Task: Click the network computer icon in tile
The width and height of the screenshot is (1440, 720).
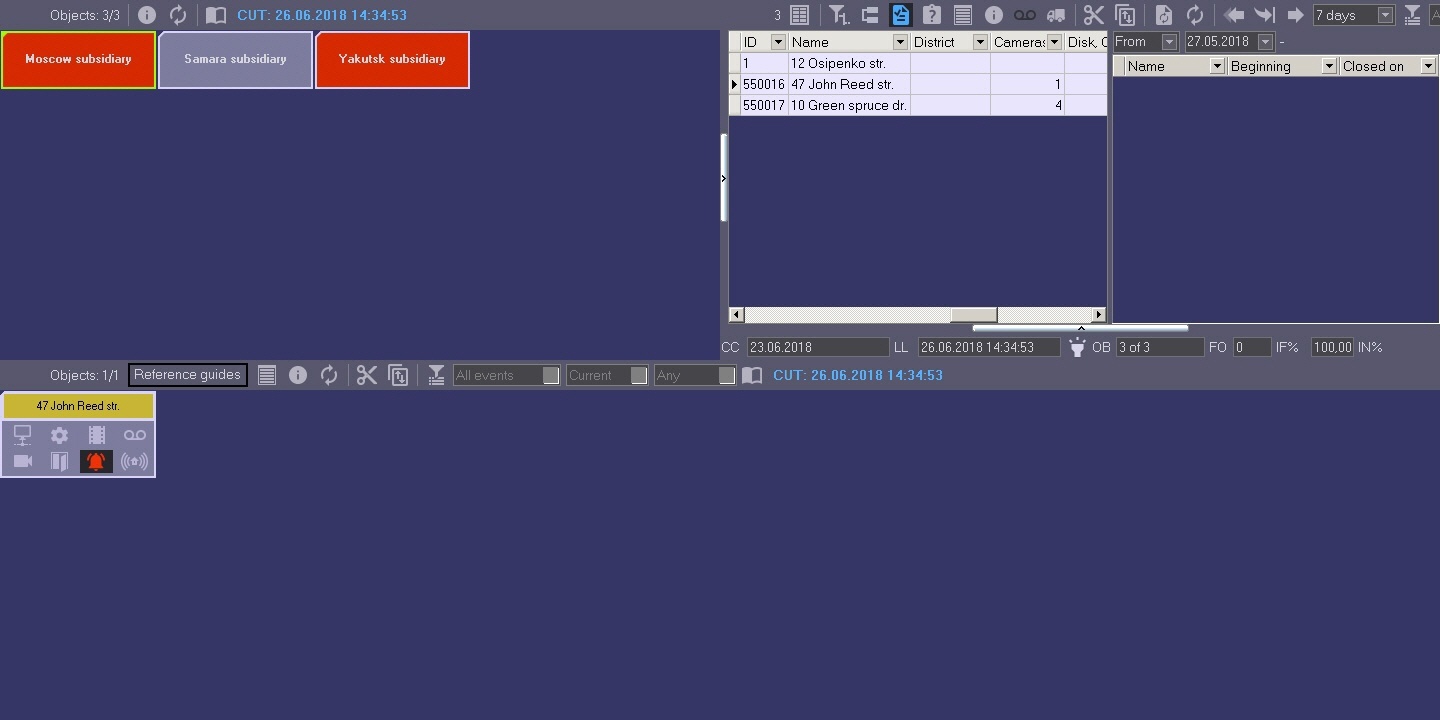Action: 23,435
